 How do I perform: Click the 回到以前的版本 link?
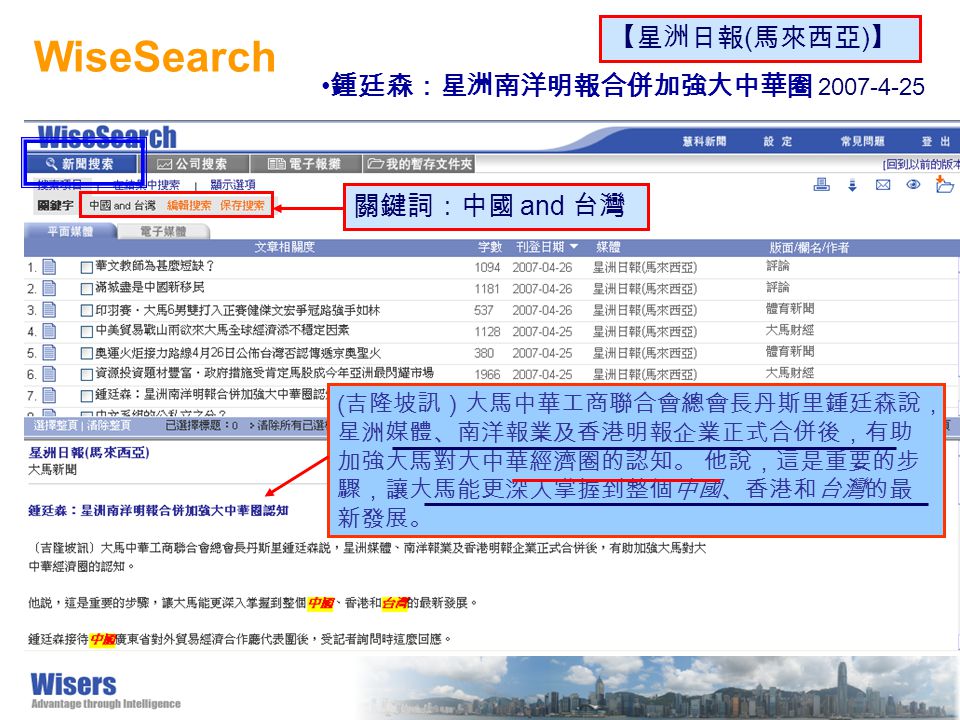tap(921, 164)
